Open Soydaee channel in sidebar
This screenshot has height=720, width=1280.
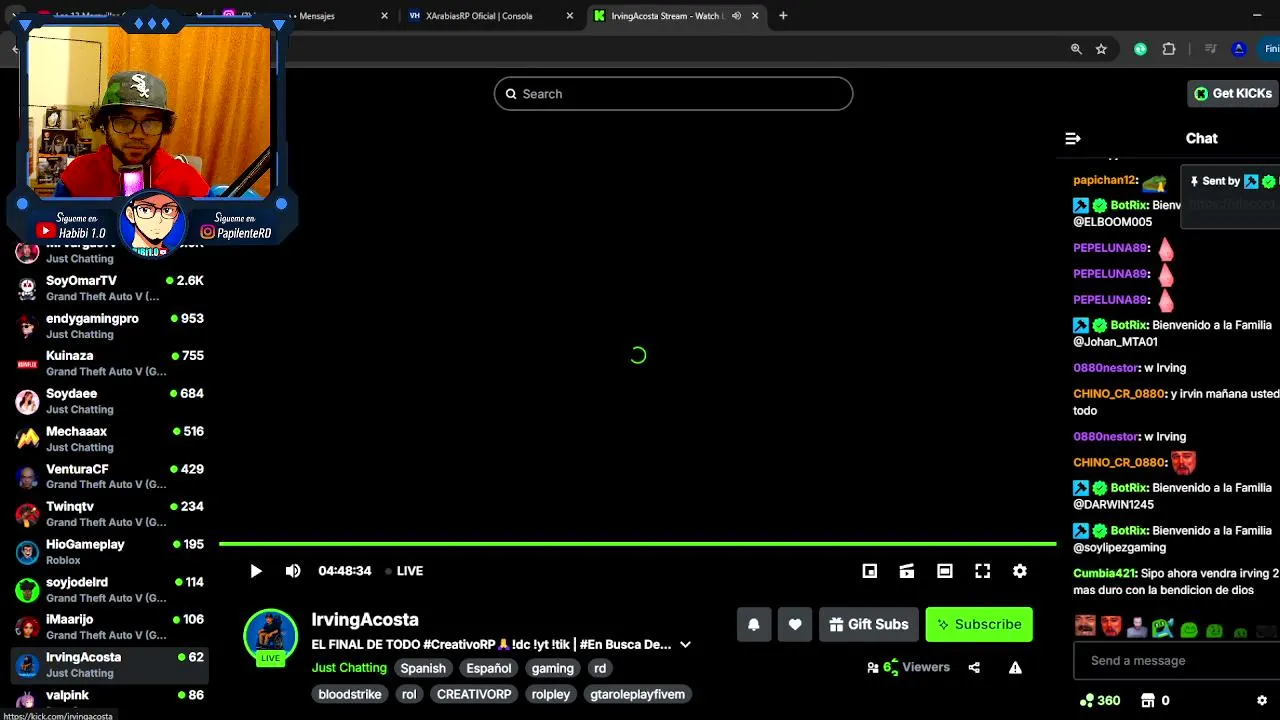pos(110,401)
